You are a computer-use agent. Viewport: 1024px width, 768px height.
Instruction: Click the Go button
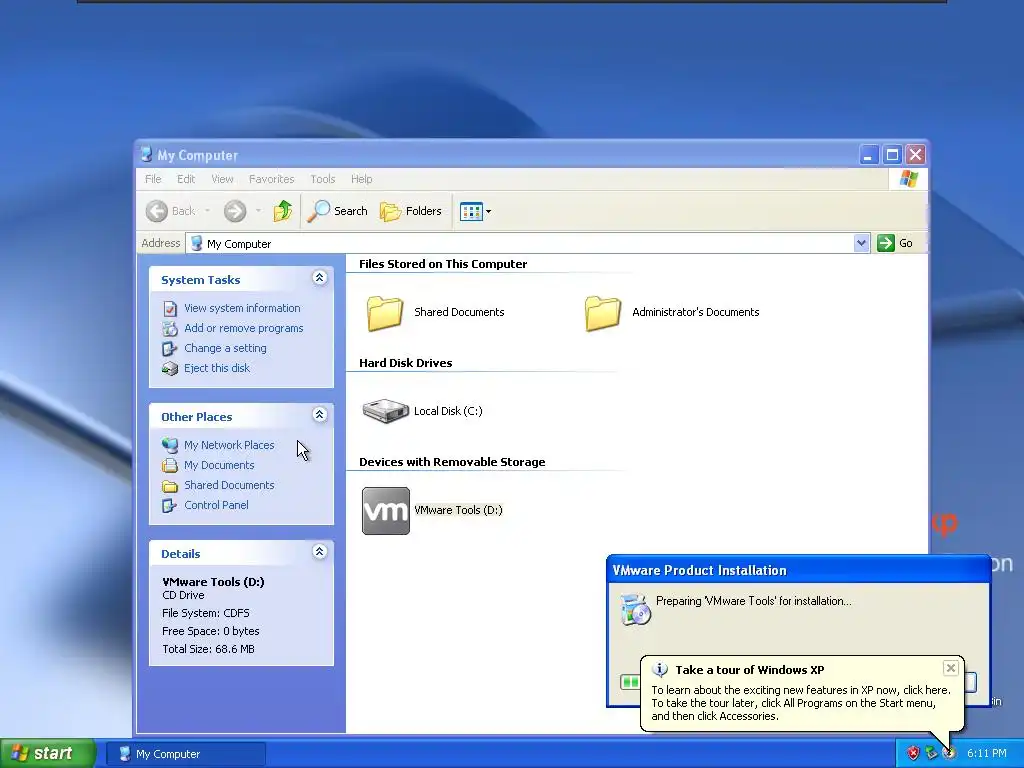[x=895, y=243]
